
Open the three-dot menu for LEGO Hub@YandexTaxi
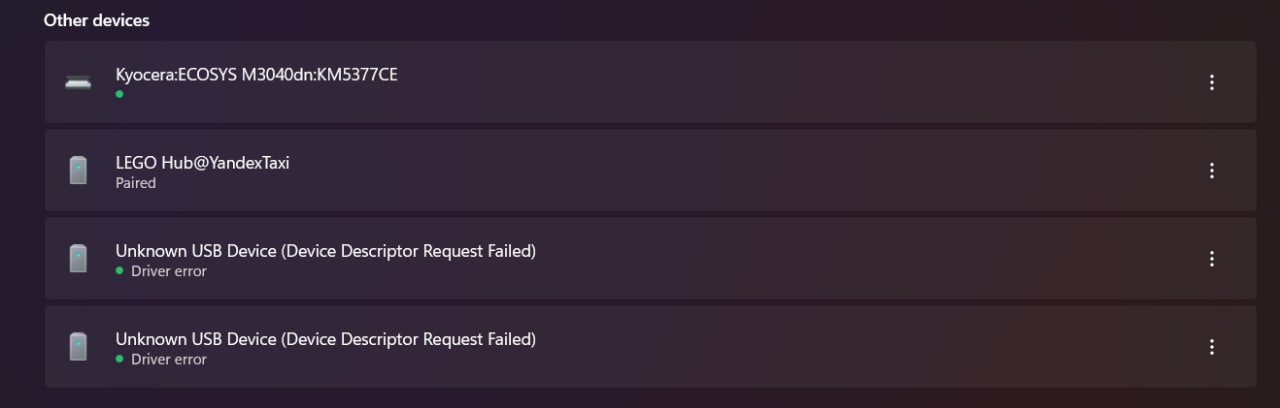(x=1212, y=171)
